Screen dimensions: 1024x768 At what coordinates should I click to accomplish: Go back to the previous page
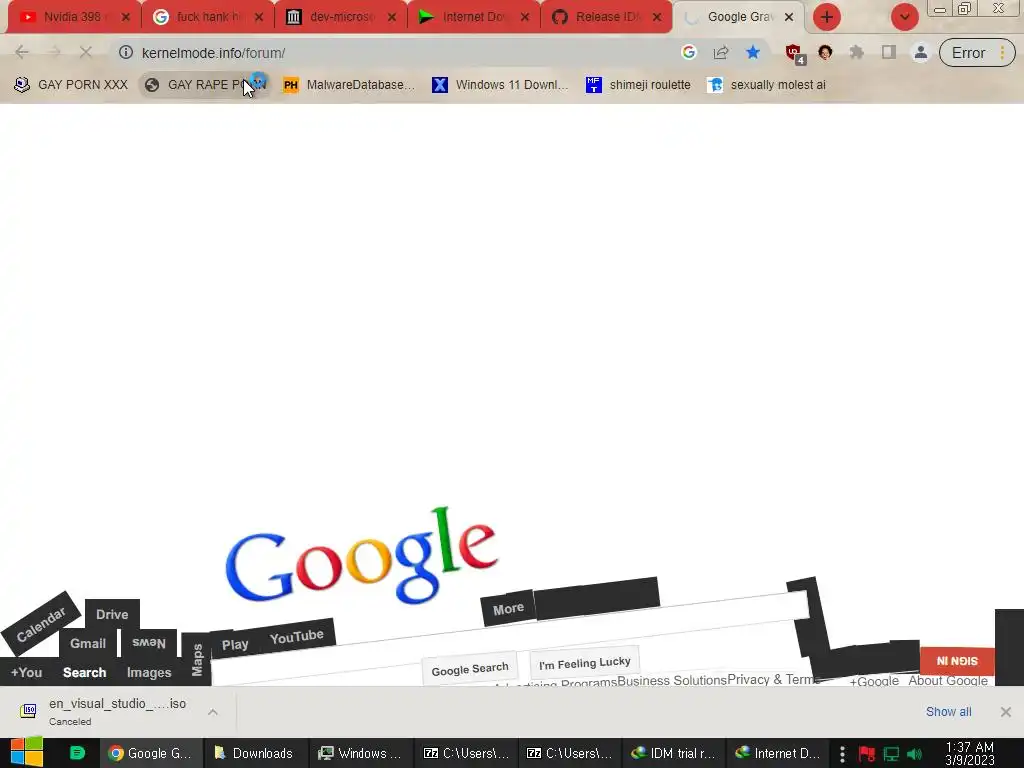22,53
